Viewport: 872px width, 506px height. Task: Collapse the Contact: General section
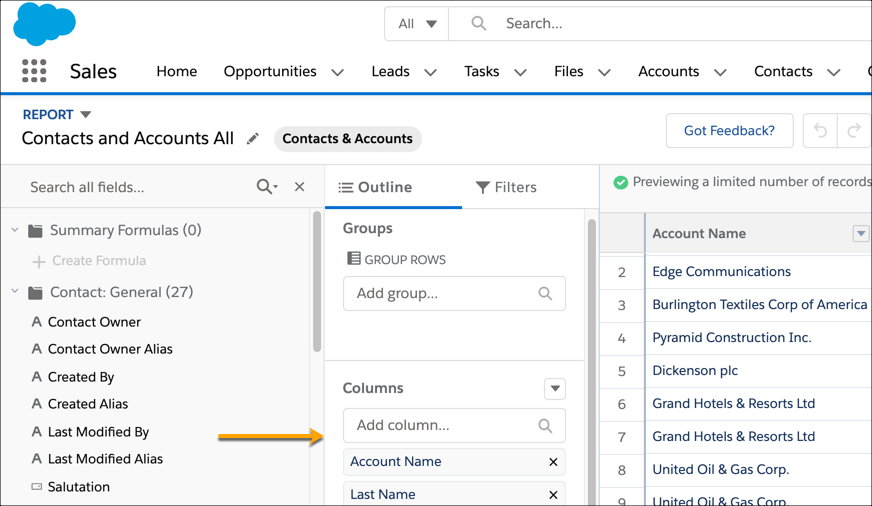point(15,291)
